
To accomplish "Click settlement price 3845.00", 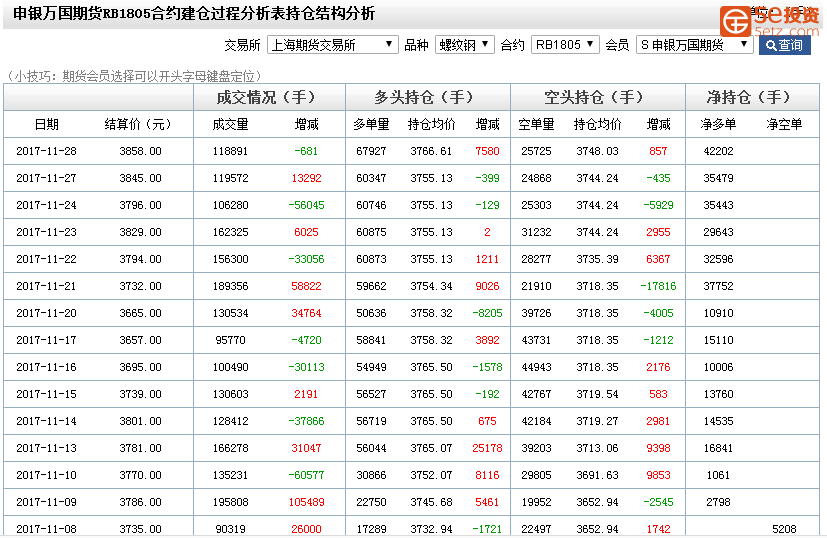I will click(140, 178).
